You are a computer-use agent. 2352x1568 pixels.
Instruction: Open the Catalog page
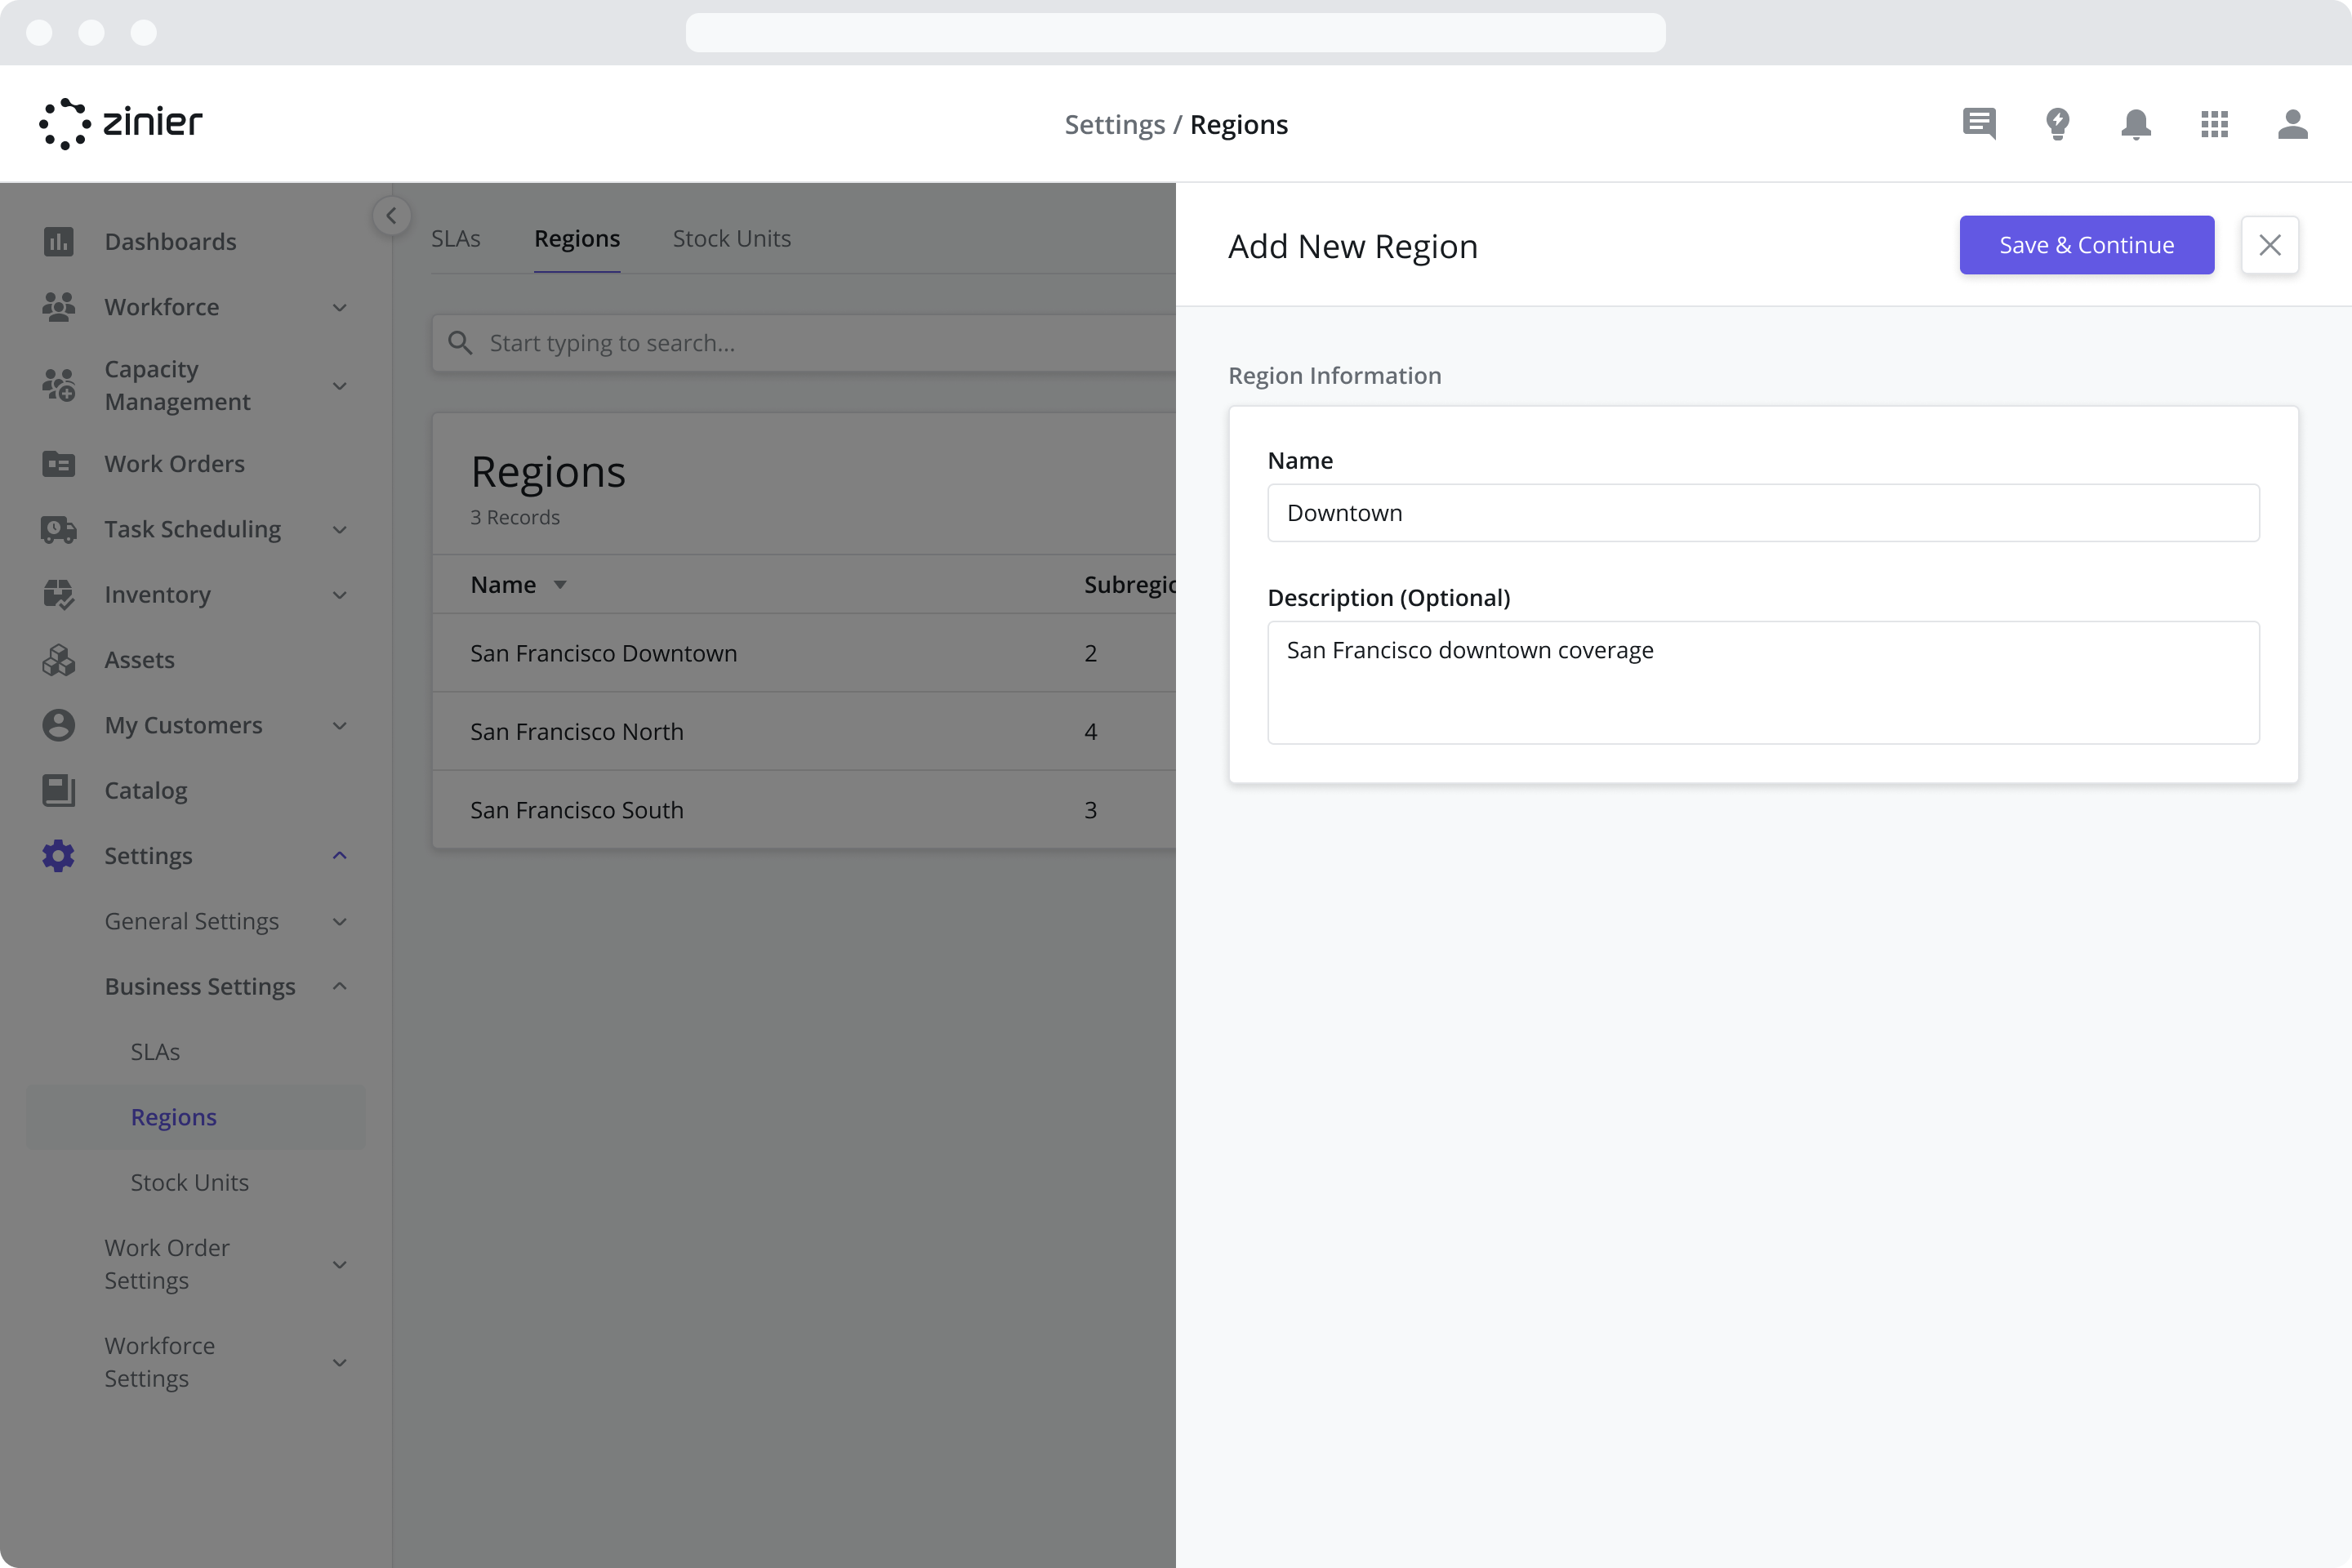click(x=146, y=790)
